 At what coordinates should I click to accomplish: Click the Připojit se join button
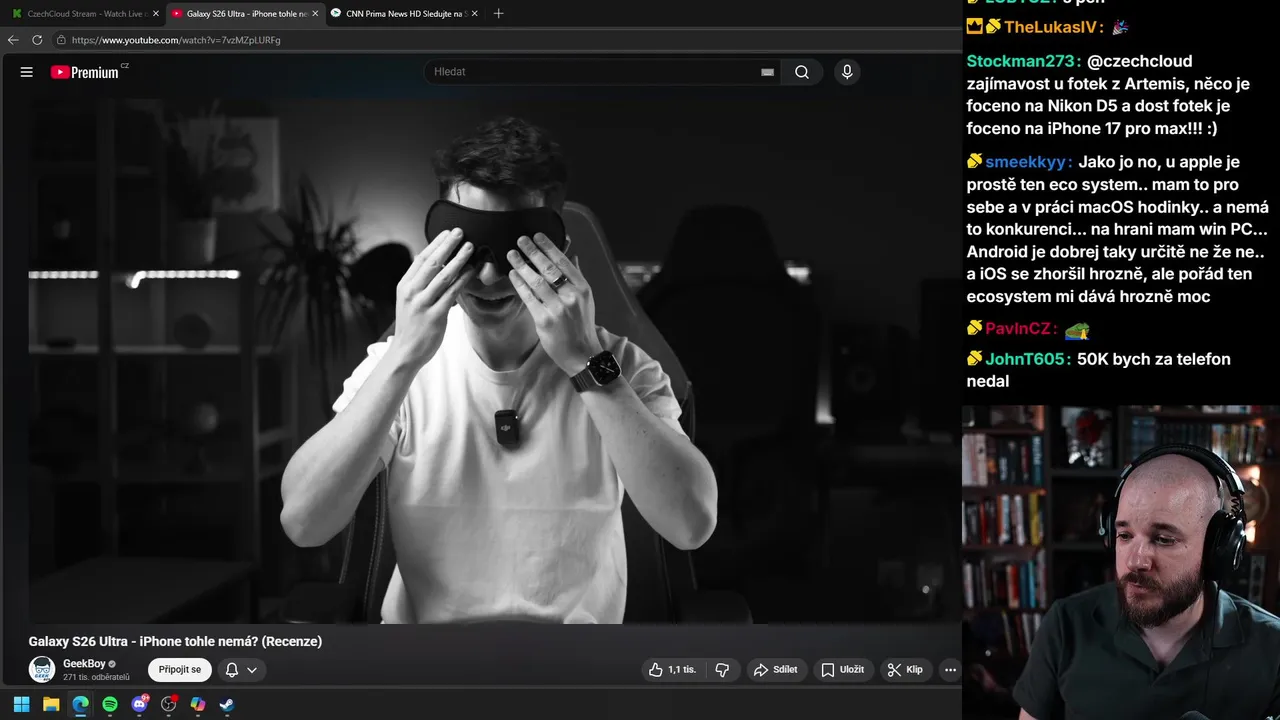coord(180,669)
